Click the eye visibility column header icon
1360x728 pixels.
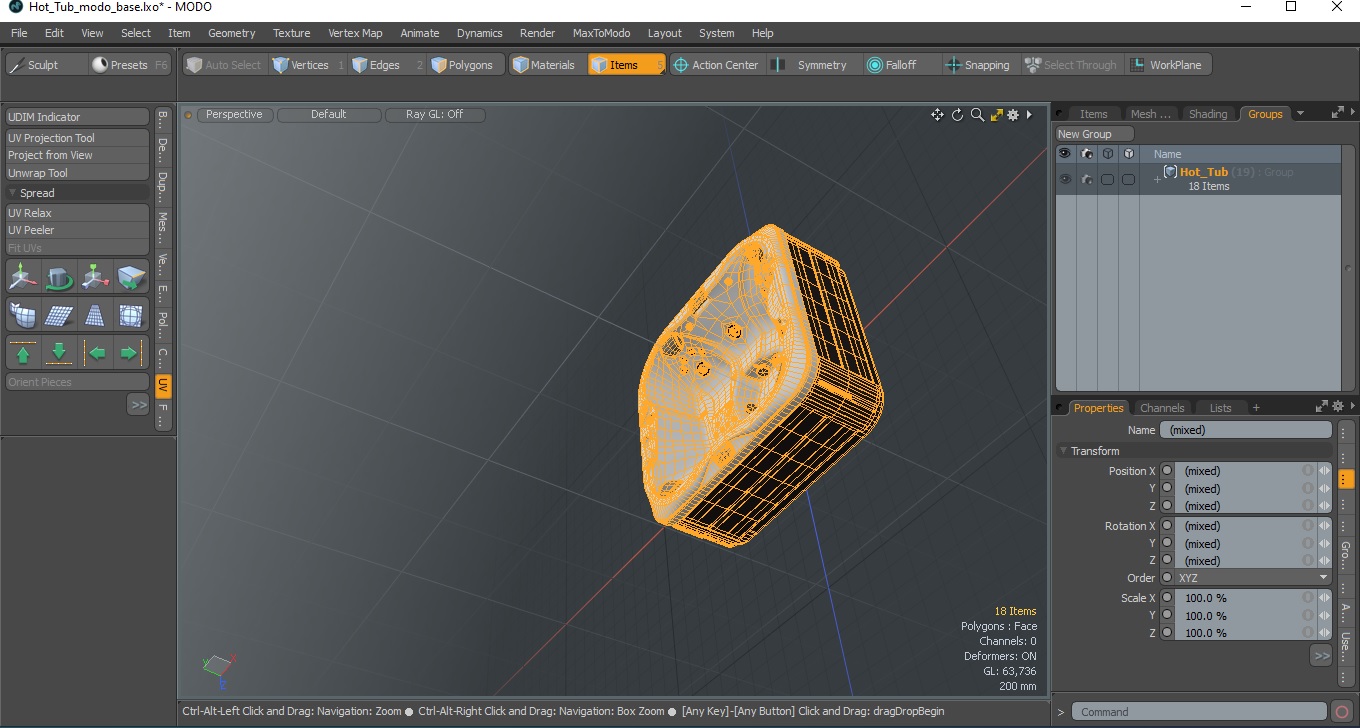click(x=1065, y=154)
